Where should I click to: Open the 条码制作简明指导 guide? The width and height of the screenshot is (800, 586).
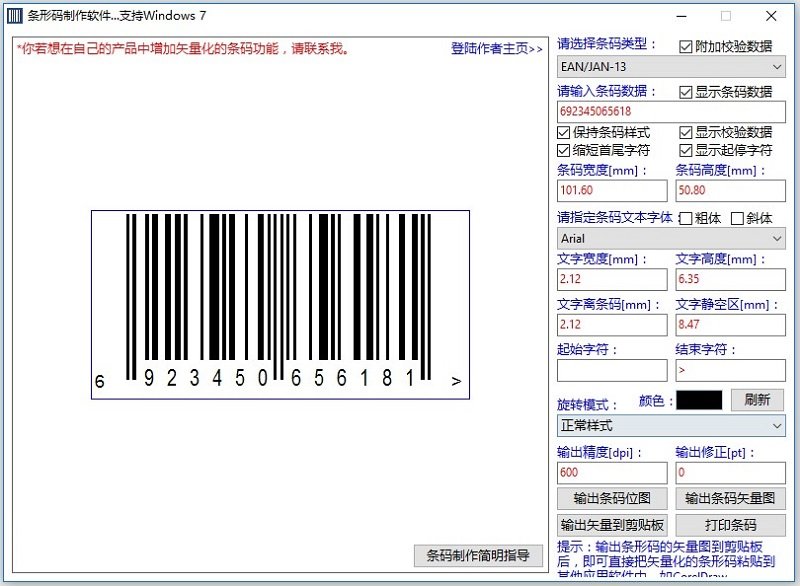click(x=477, y=557)
